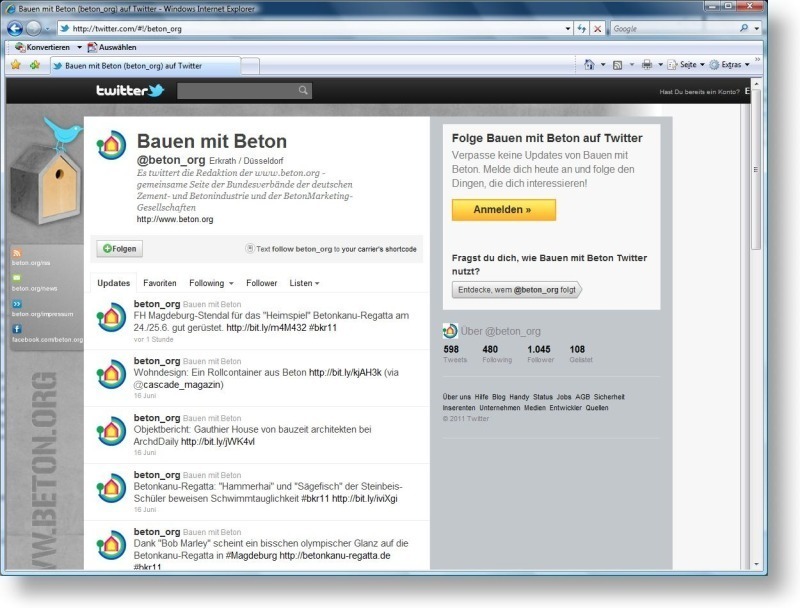800x608 pixels.
Task: Click the yellow Anmelden button
Action: [504, 210]
